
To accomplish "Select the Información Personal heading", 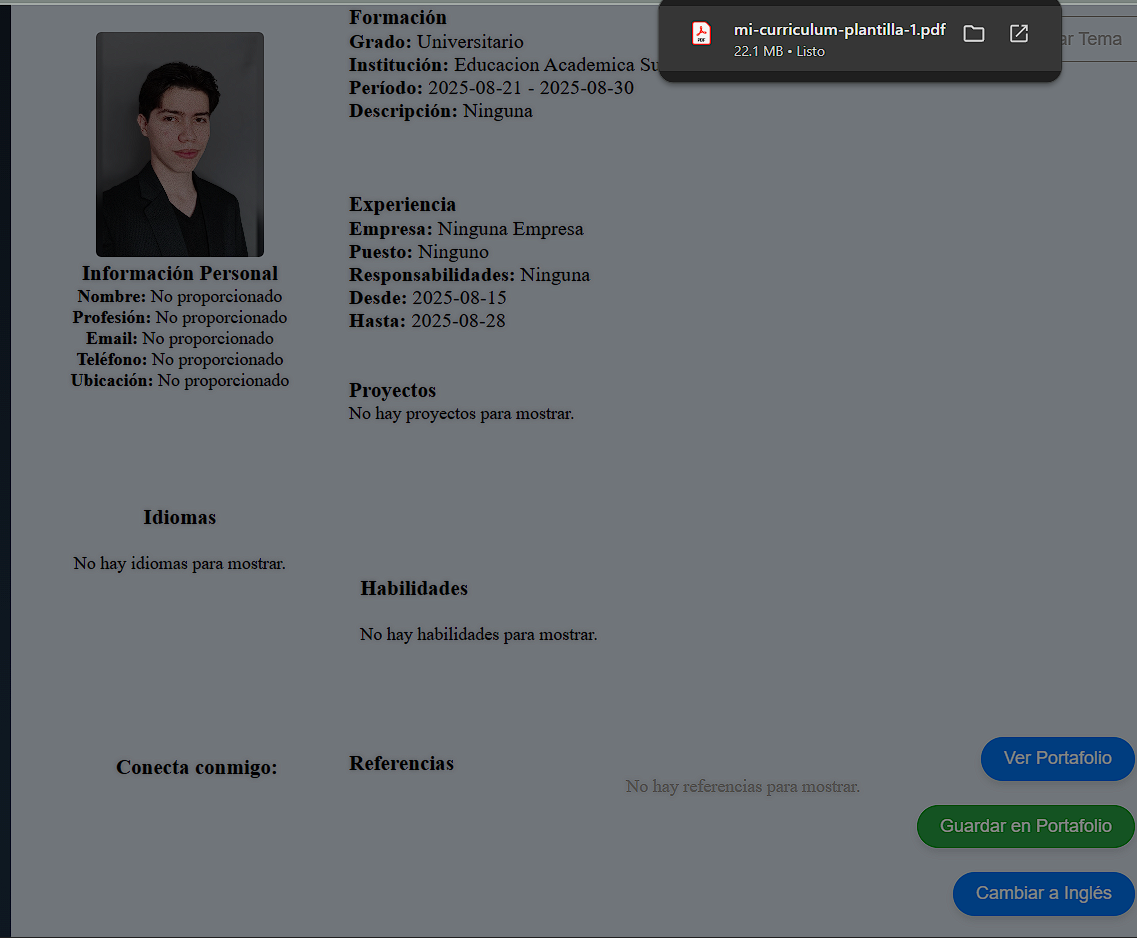I will click(180, 274).
